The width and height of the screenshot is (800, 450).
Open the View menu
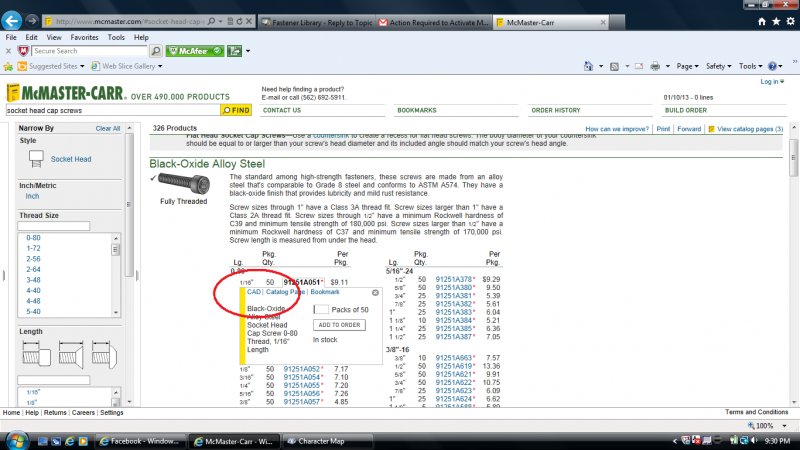pos(54,37)
